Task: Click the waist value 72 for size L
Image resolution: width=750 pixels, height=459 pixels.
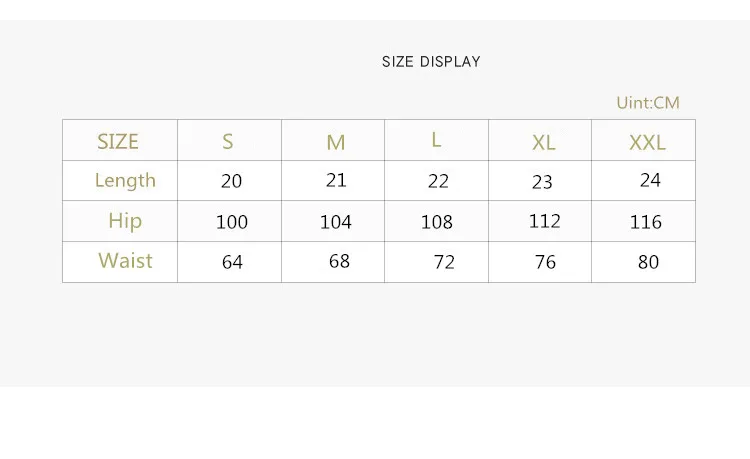Action: tap(444, 262)
